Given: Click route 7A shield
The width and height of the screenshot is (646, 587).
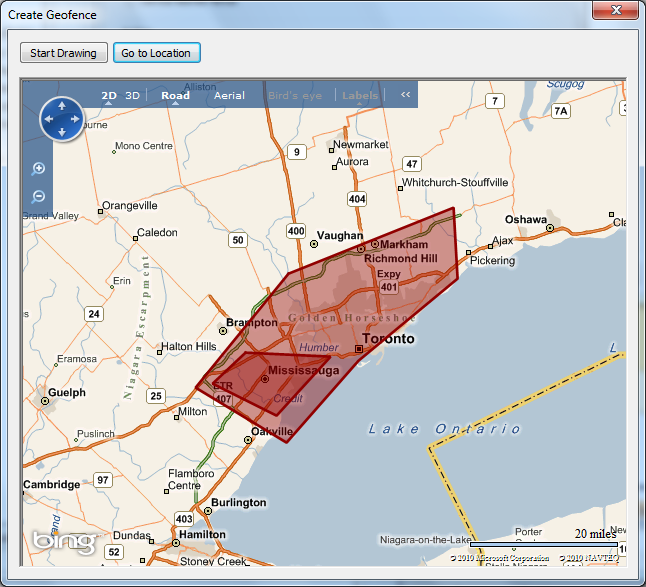Looking at the screenshot, I should click(x=561, y=111).
